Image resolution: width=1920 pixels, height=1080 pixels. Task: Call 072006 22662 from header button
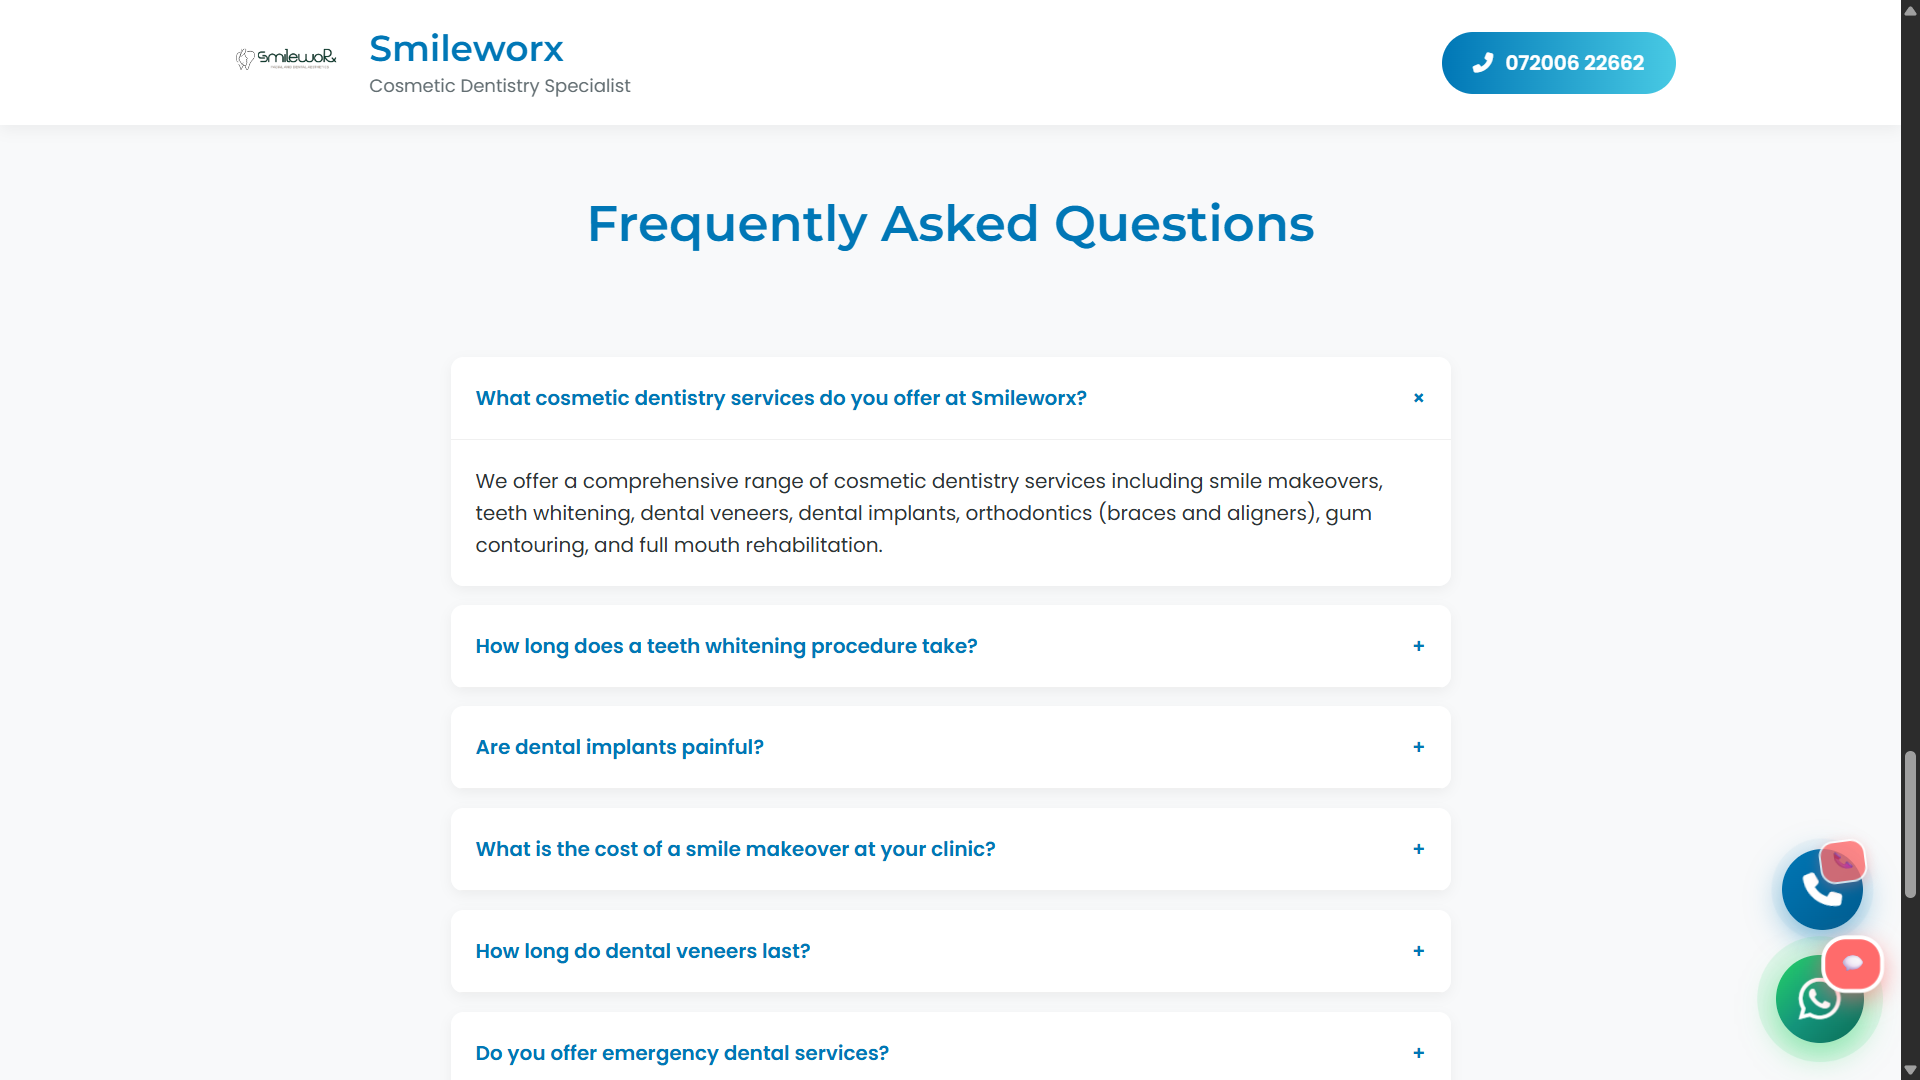[1558, 63]
